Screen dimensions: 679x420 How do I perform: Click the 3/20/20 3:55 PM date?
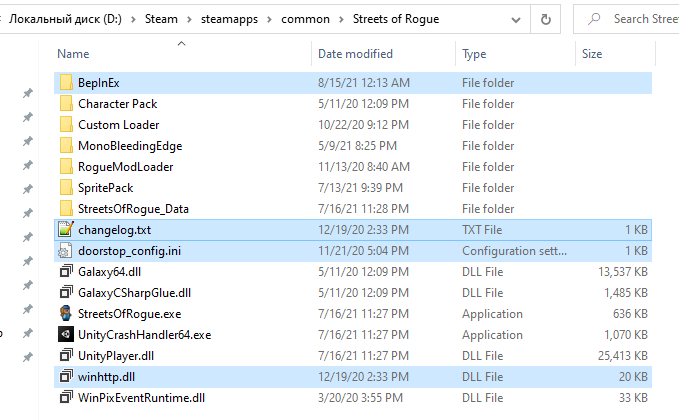360,398
